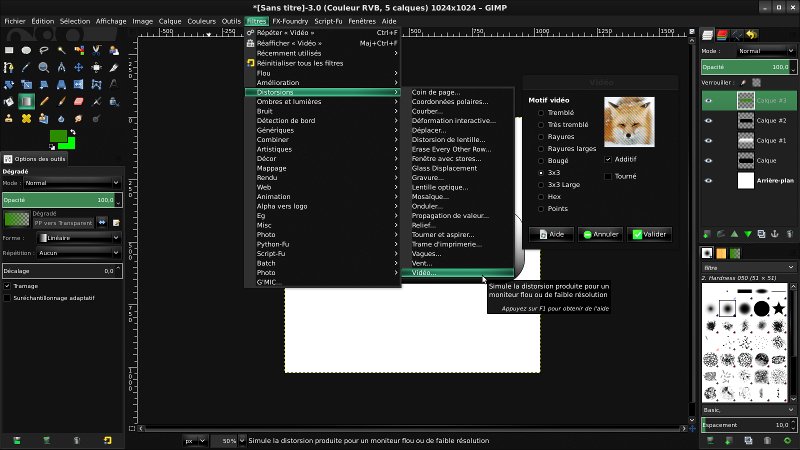Image resolution: width=800 pixels, height=450 pixels.
Task: Hide the Arrière-plan layer
Action: point(708,180)
